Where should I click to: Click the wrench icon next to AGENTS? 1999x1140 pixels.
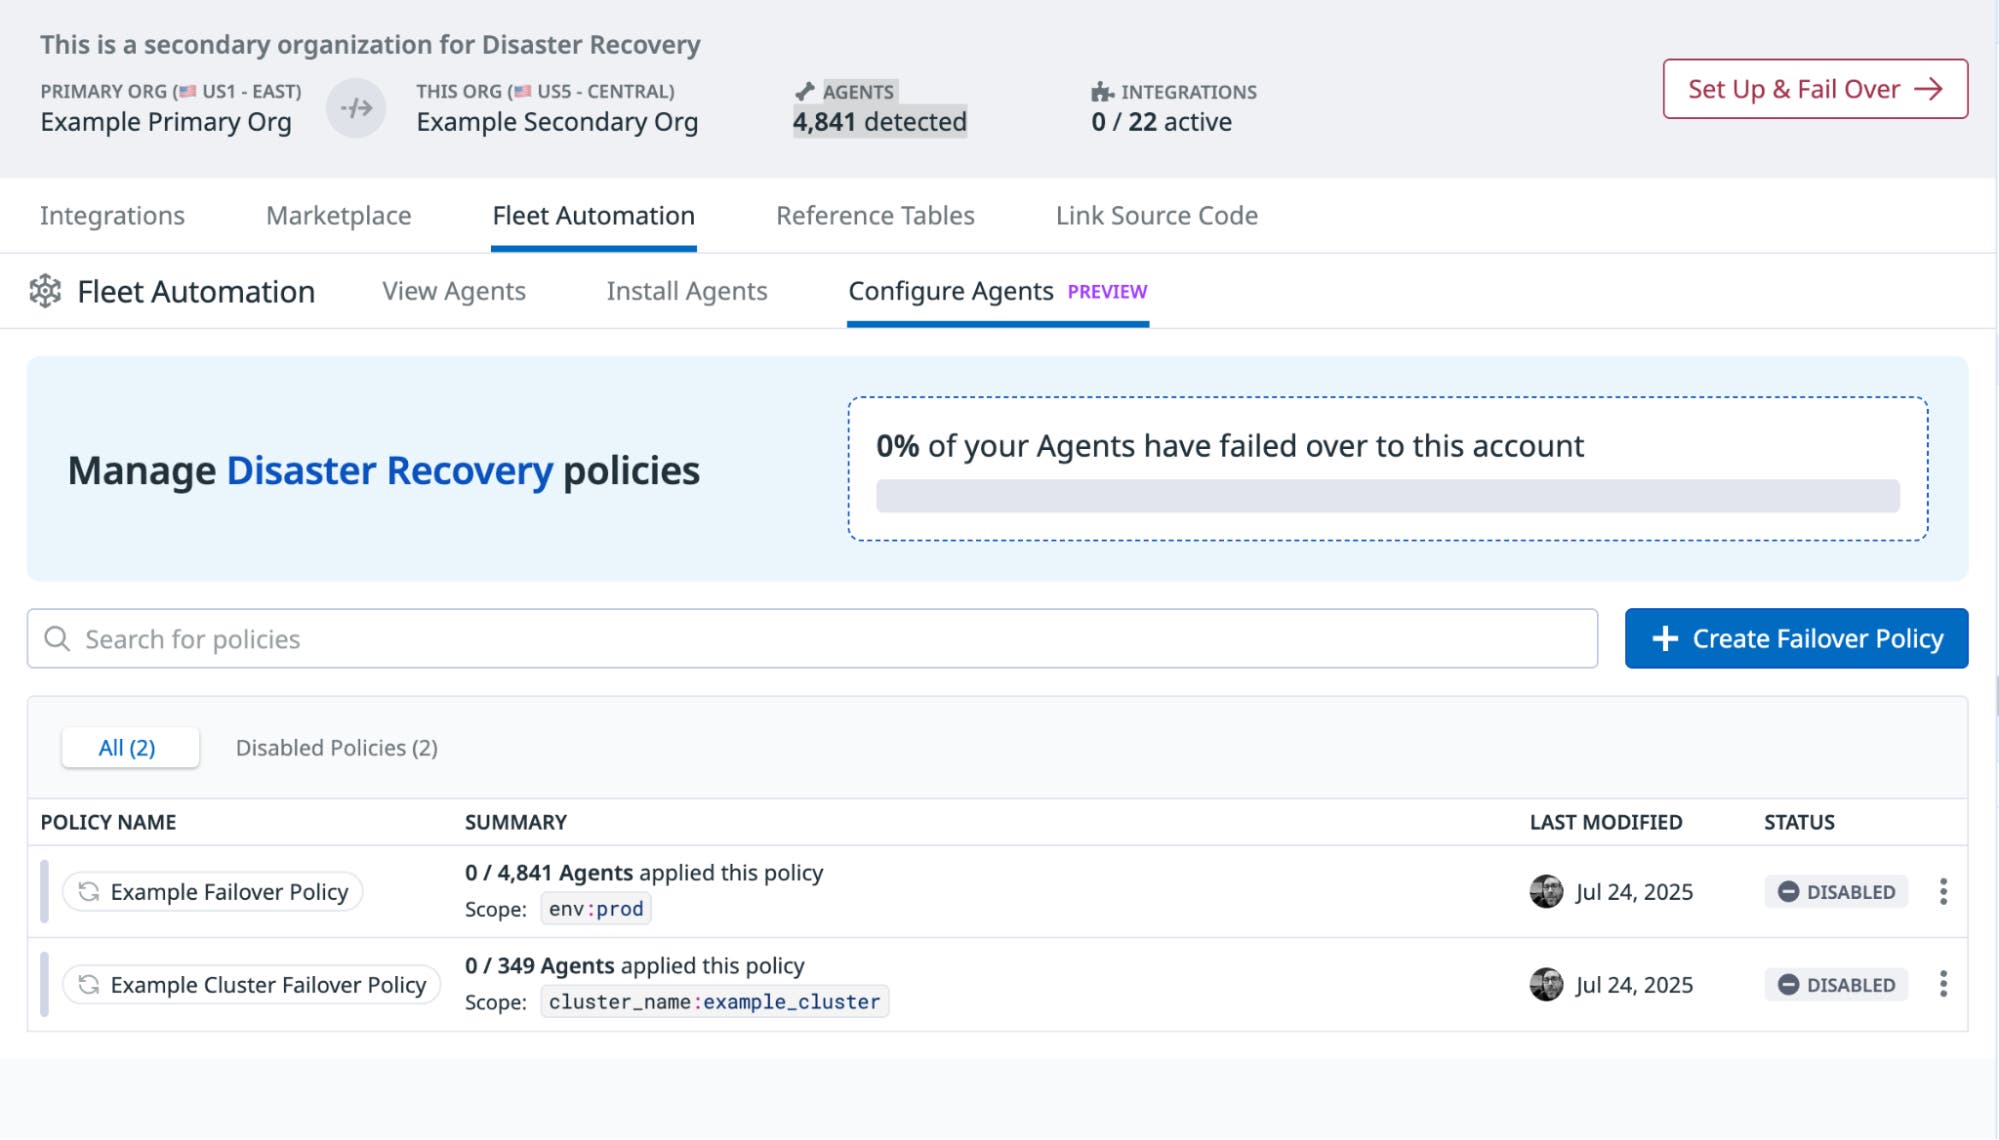tap(804, 91)
